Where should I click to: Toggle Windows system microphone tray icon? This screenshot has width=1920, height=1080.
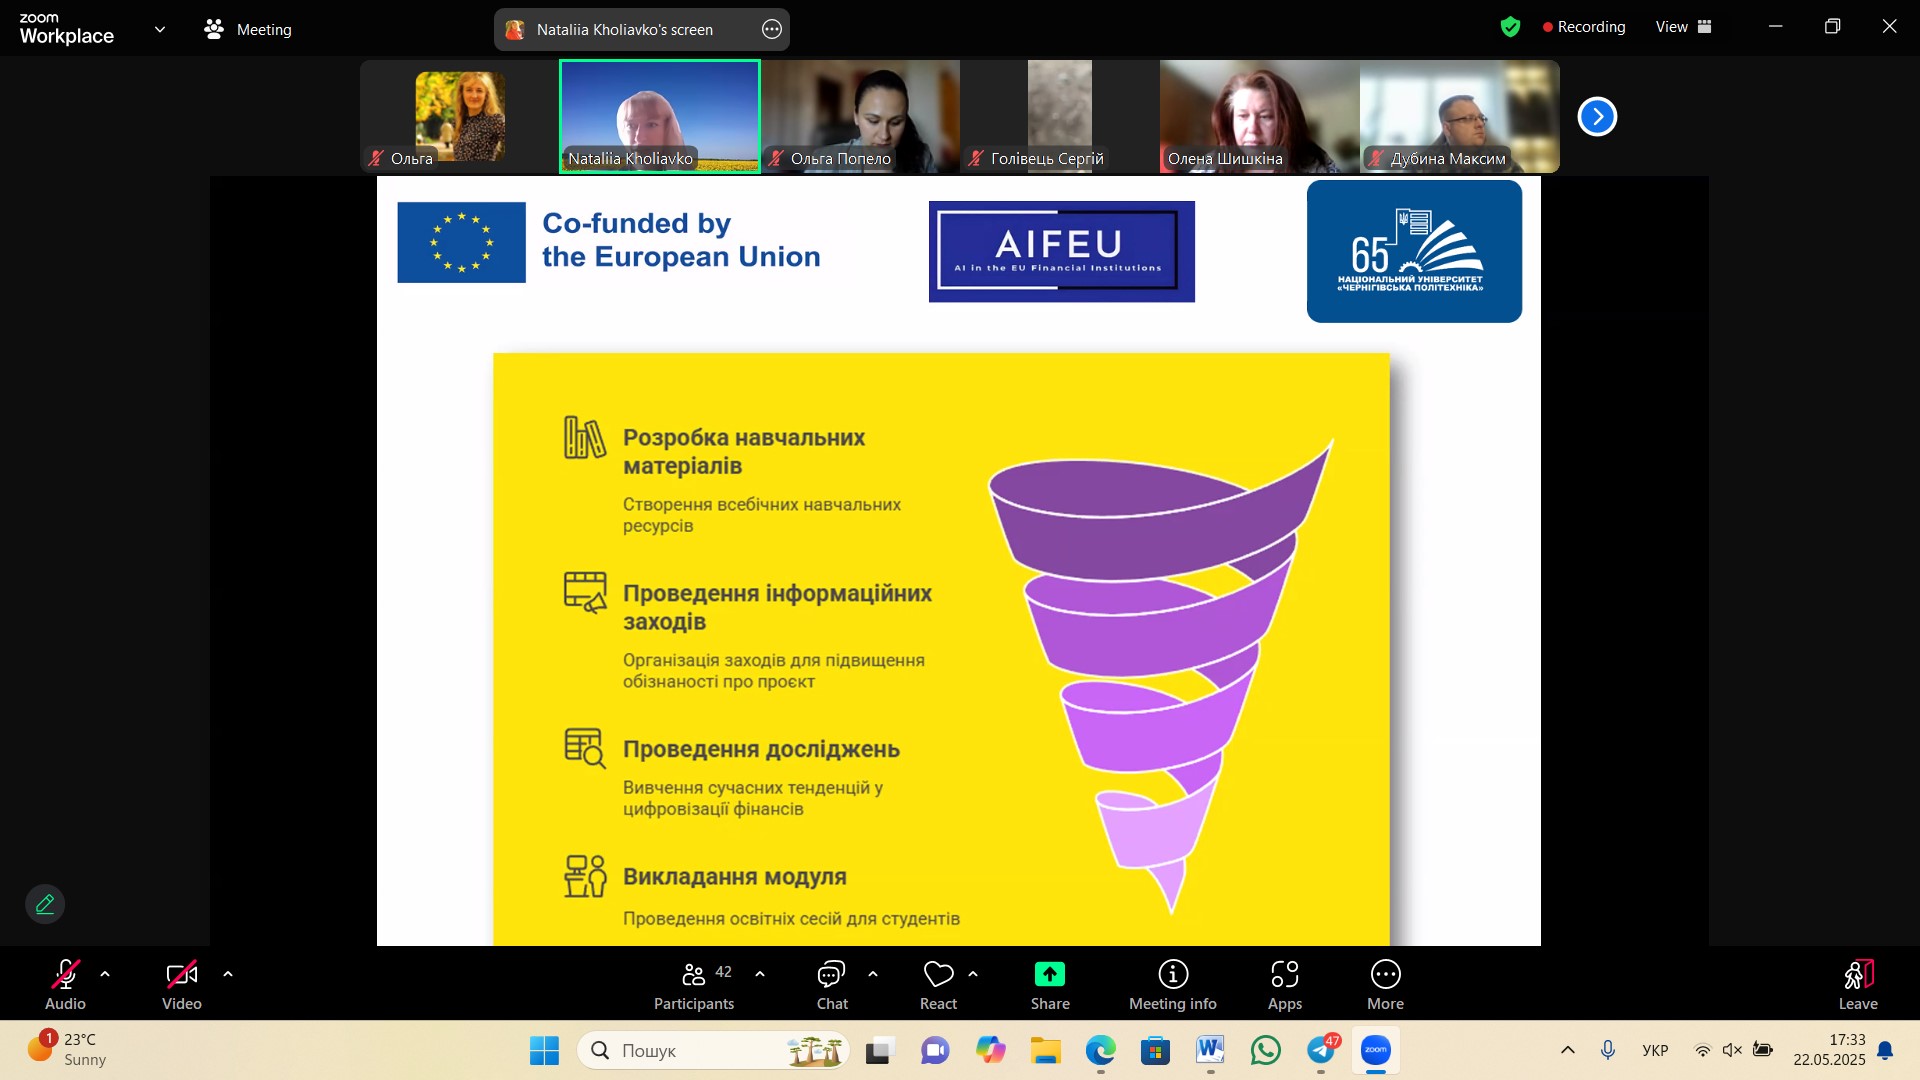tap(1608, 1050)
